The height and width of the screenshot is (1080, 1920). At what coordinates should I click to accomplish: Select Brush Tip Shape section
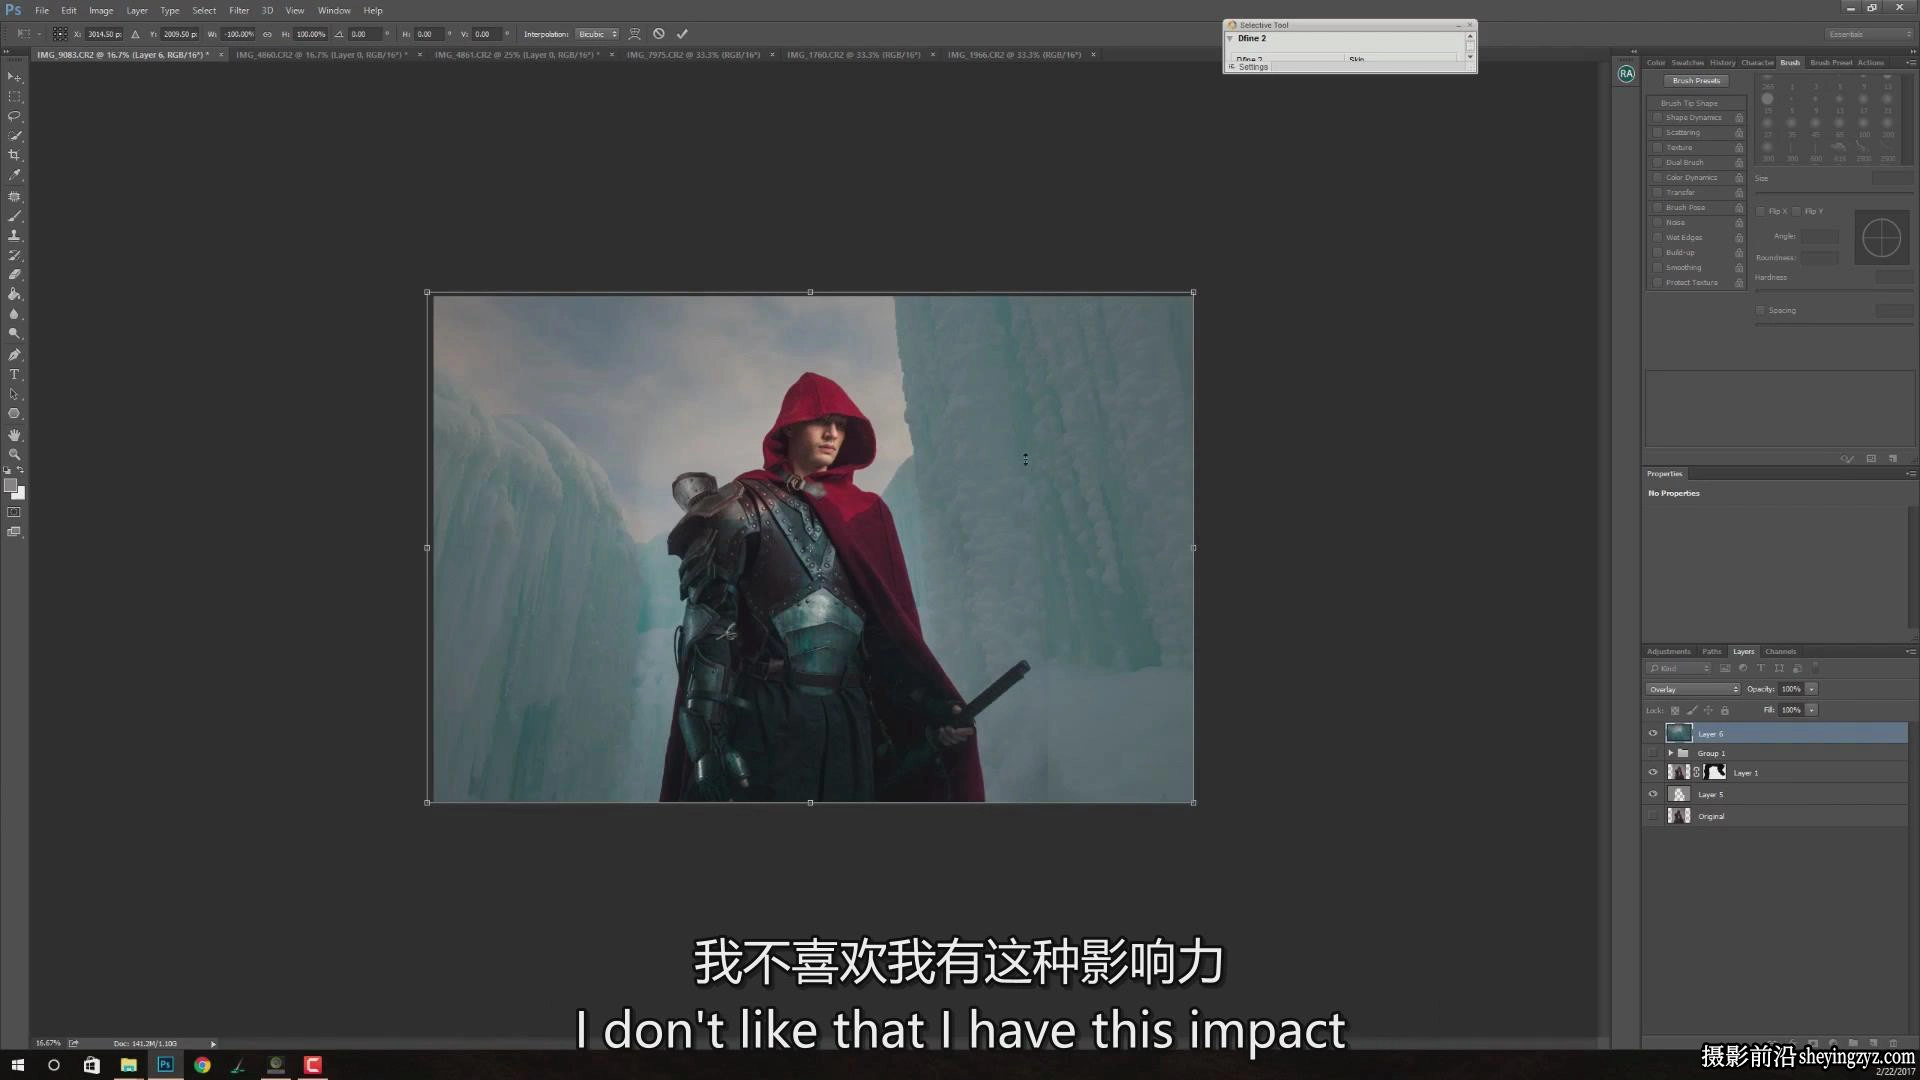tap(1695, 103)
